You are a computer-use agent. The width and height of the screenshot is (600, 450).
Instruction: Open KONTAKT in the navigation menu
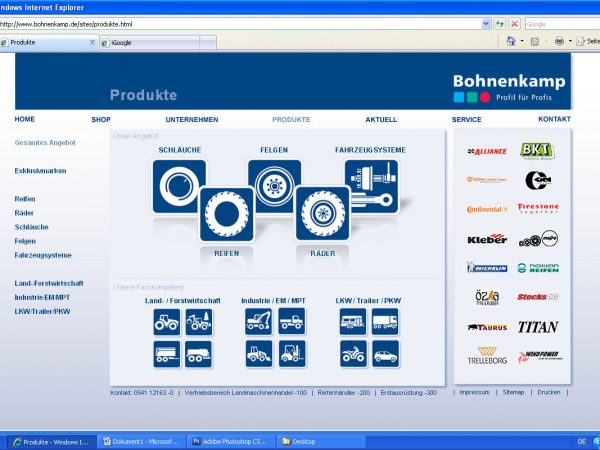[x=554, y=119]
